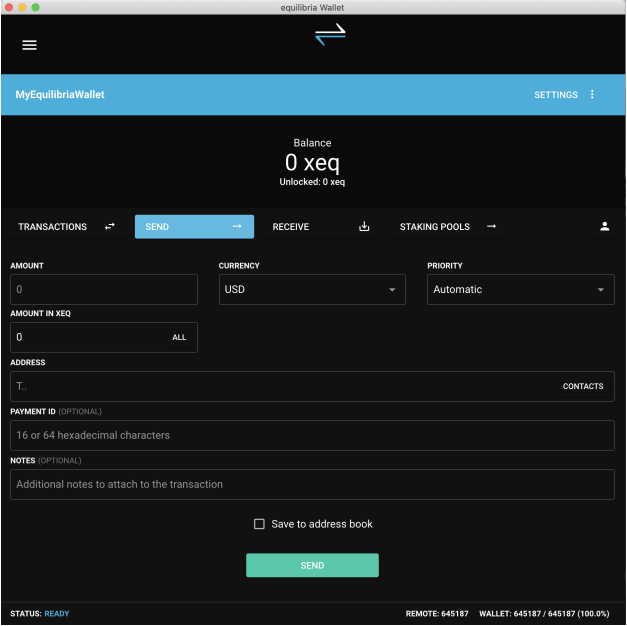Focus the Amount input field
This screenshot has width=627, height=626.
click(104, 290)
